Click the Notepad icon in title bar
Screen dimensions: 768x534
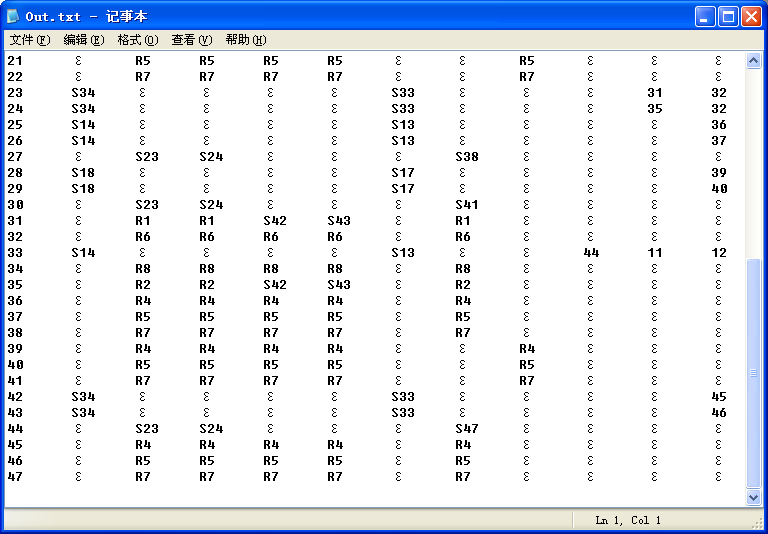(13, 16)
